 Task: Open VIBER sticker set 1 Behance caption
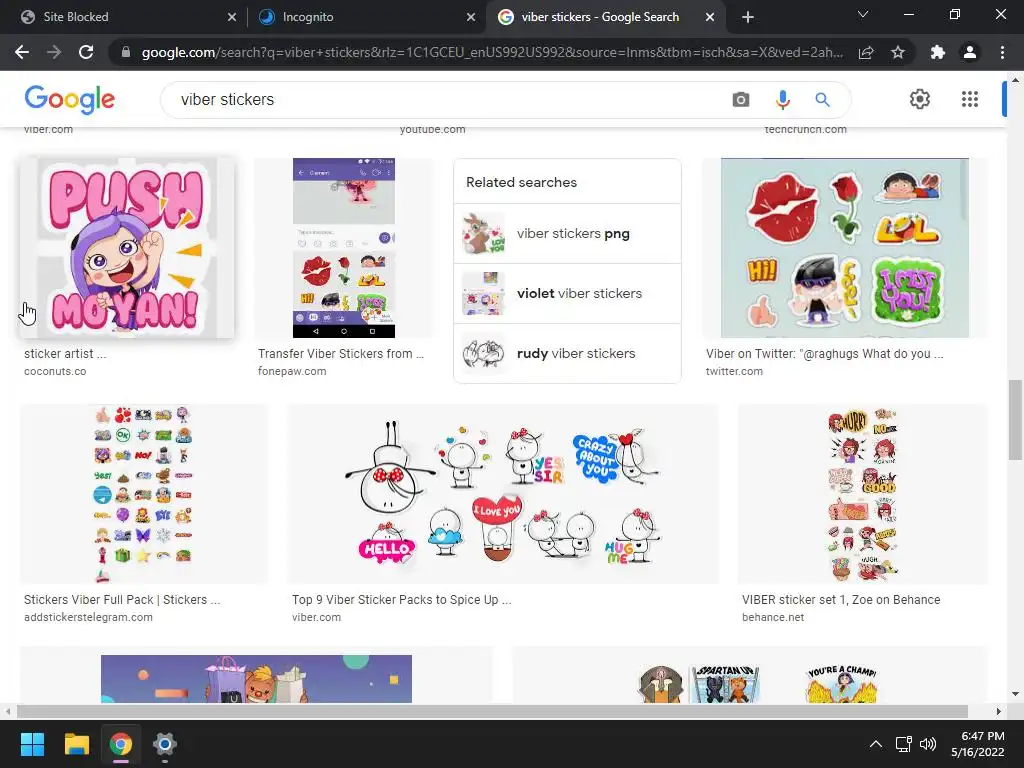click(841, 600)
